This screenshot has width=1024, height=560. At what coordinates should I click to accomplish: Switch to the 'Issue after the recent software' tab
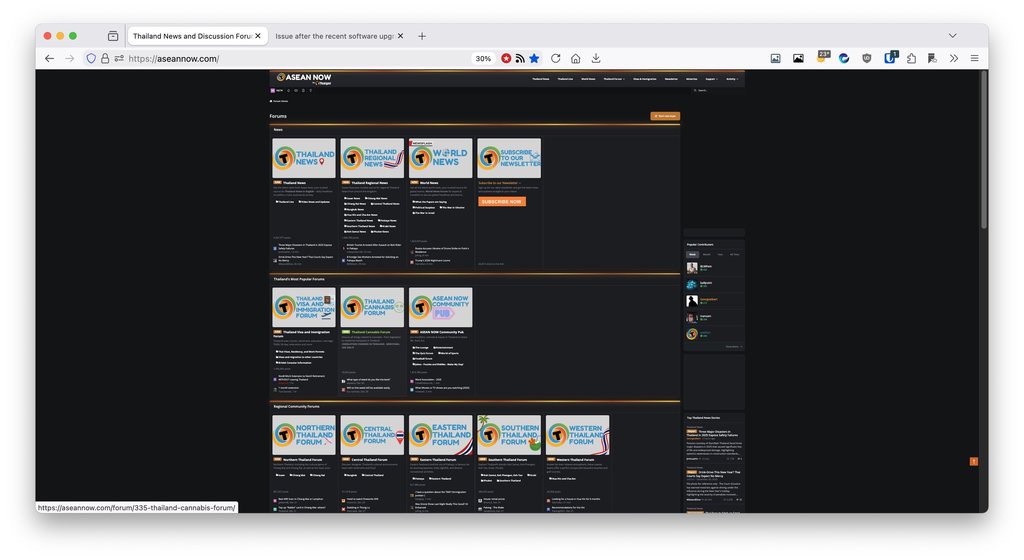[x=334, y=36]
